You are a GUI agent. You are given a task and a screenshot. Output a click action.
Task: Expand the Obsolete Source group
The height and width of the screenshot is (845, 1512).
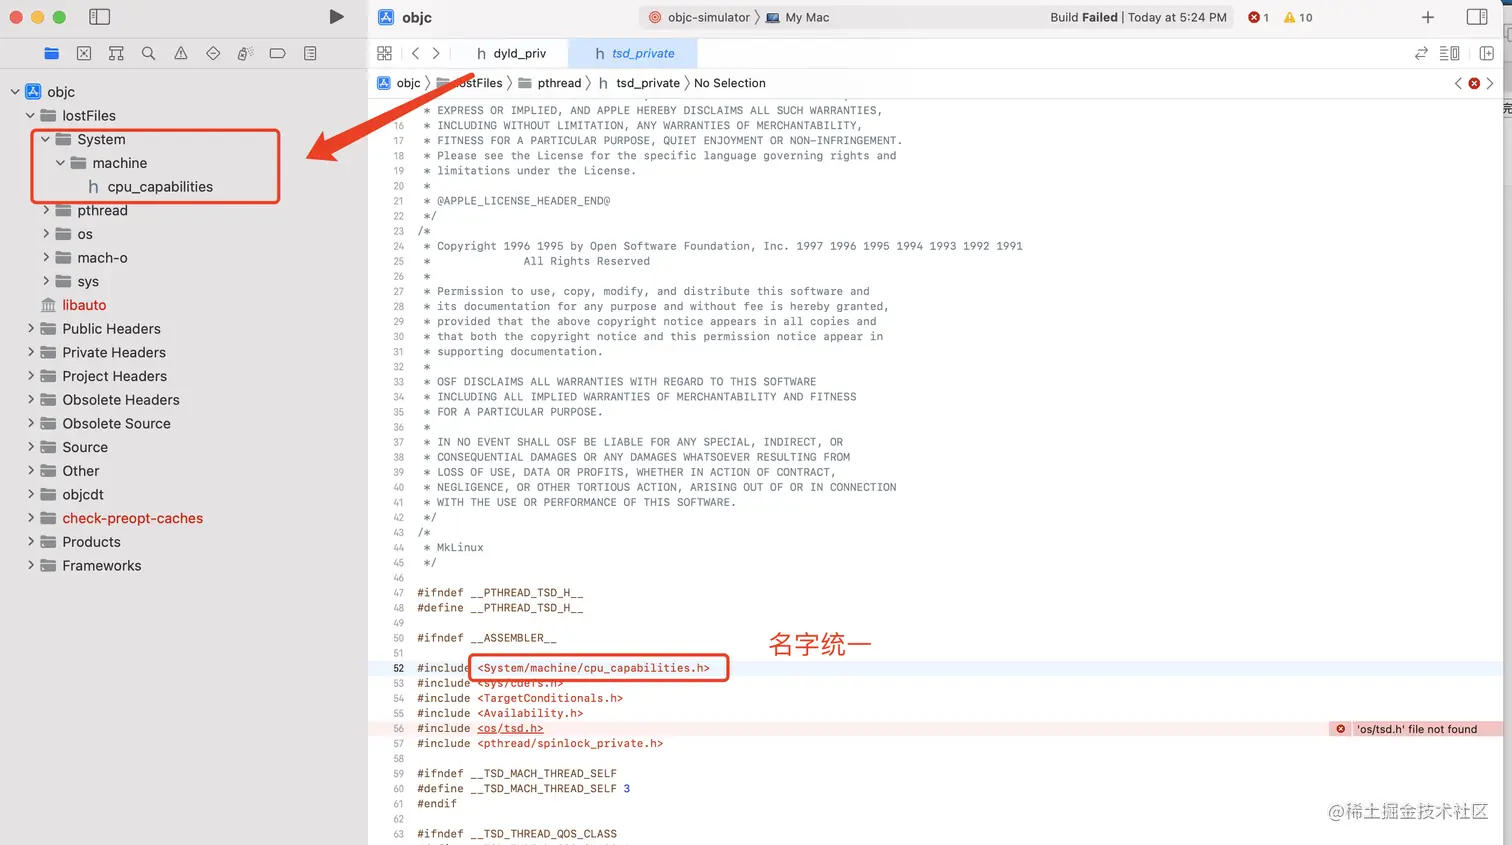coord(30,423)
